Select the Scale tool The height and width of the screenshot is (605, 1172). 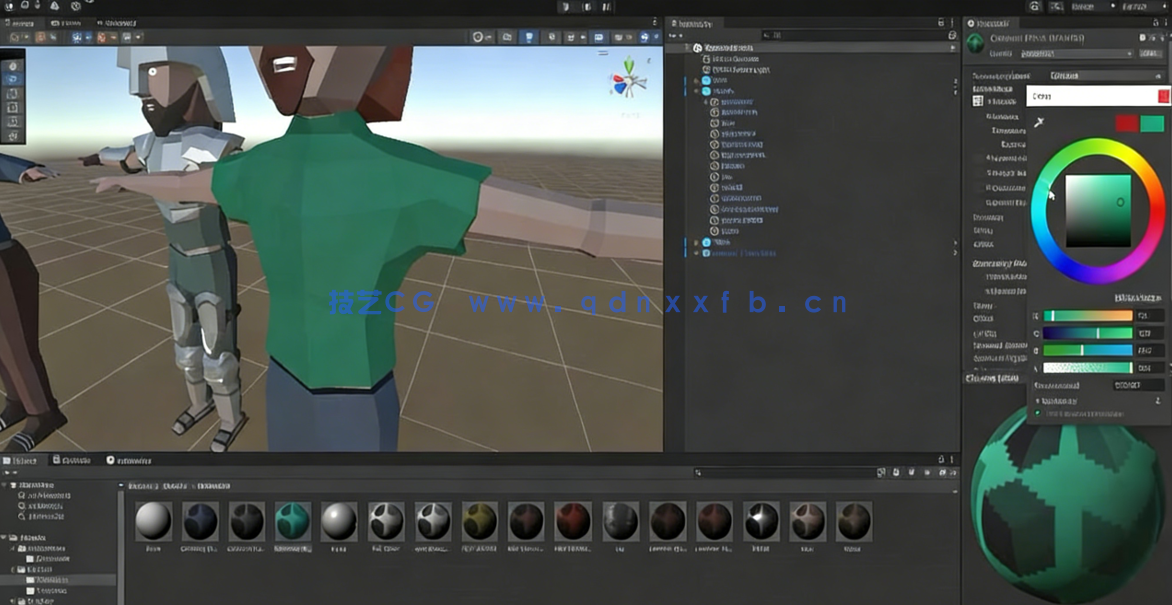pos(11,107)
